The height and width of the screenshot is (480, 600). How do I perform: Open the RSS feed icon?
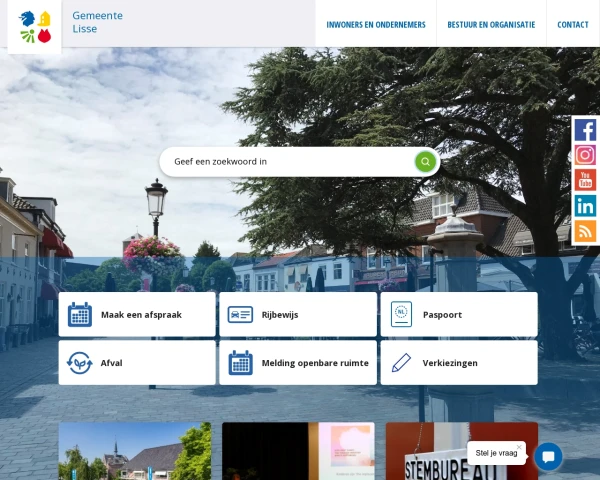pos(585,231)
